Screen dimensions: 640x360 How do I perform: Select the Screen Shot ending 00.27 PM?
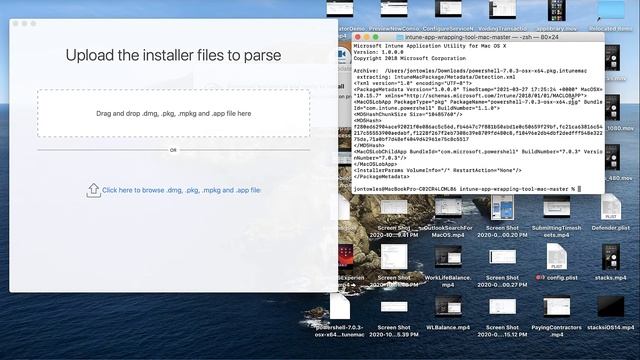pos(502,257)
